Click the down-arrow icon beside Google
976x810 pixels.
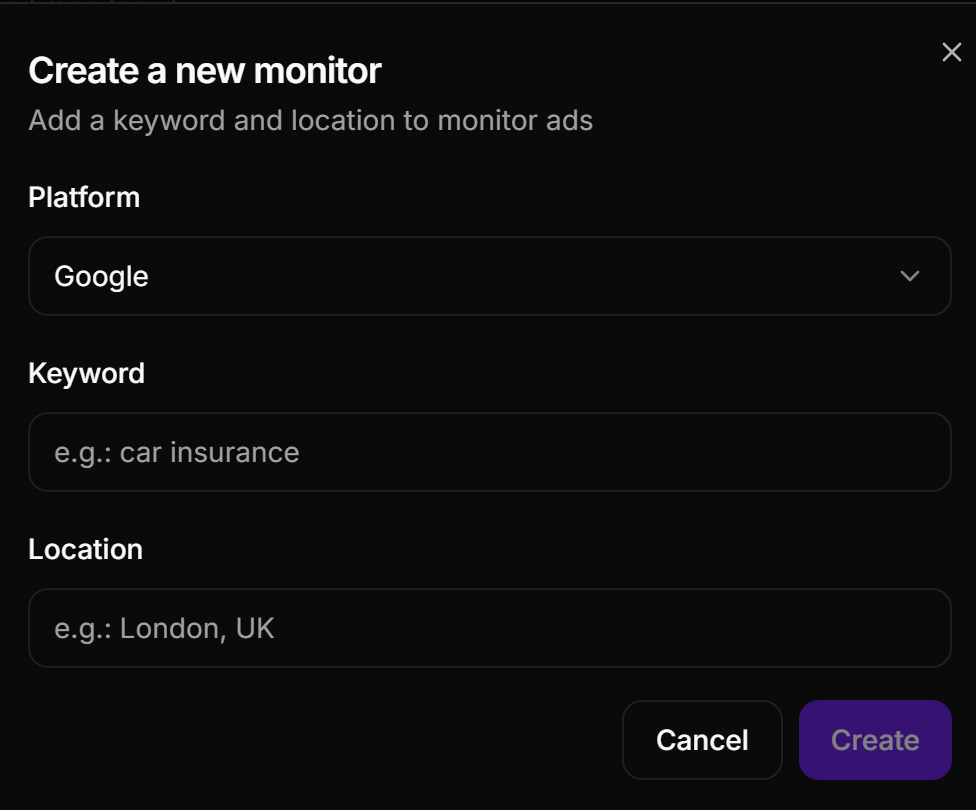(909, 276)
